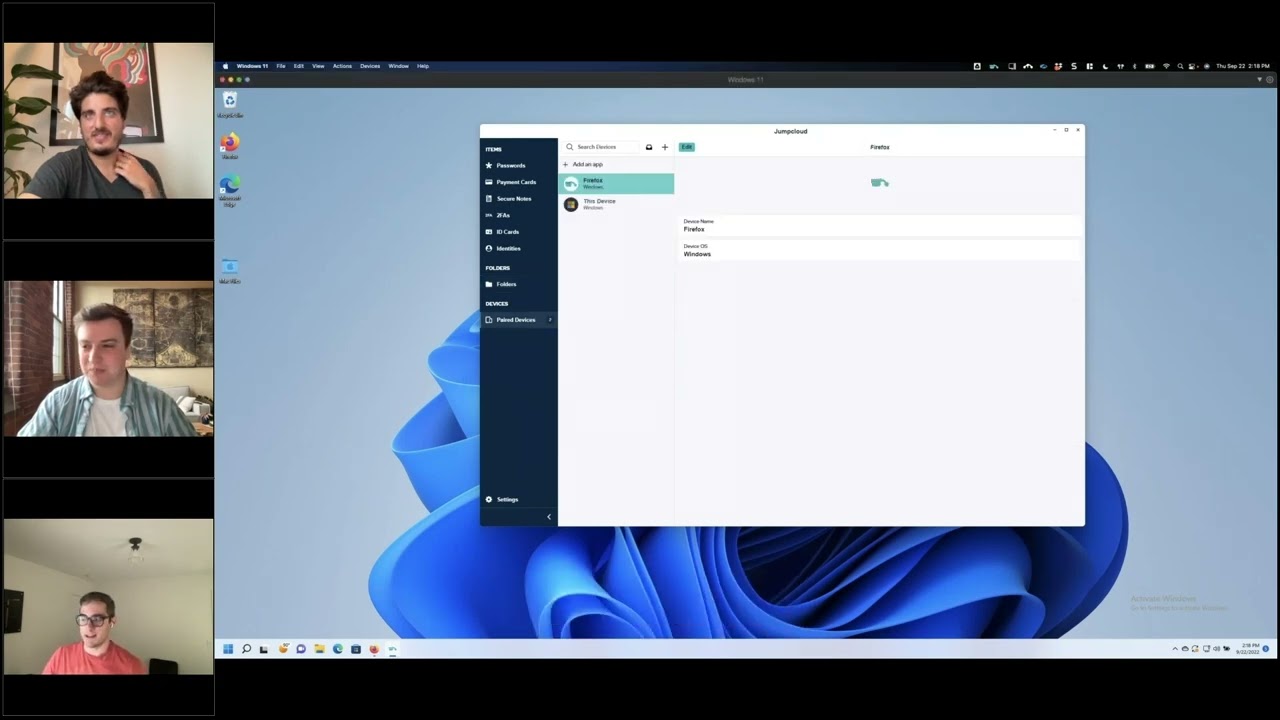The height and width of the screenshot is (720, 1280).
Task: Click the inbox tray icon beside search
Action: [x=649, y=147]
